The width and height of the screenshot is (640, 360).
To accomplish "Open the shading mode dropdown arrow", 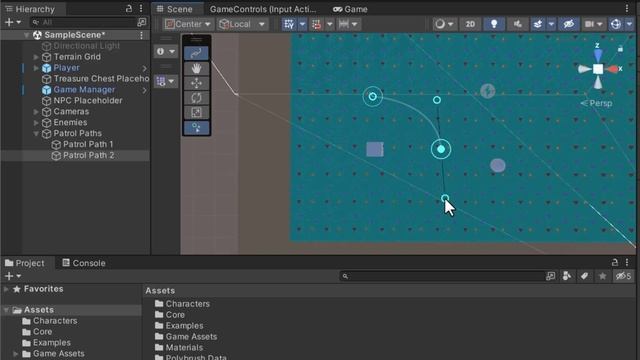I will (451, 24).
